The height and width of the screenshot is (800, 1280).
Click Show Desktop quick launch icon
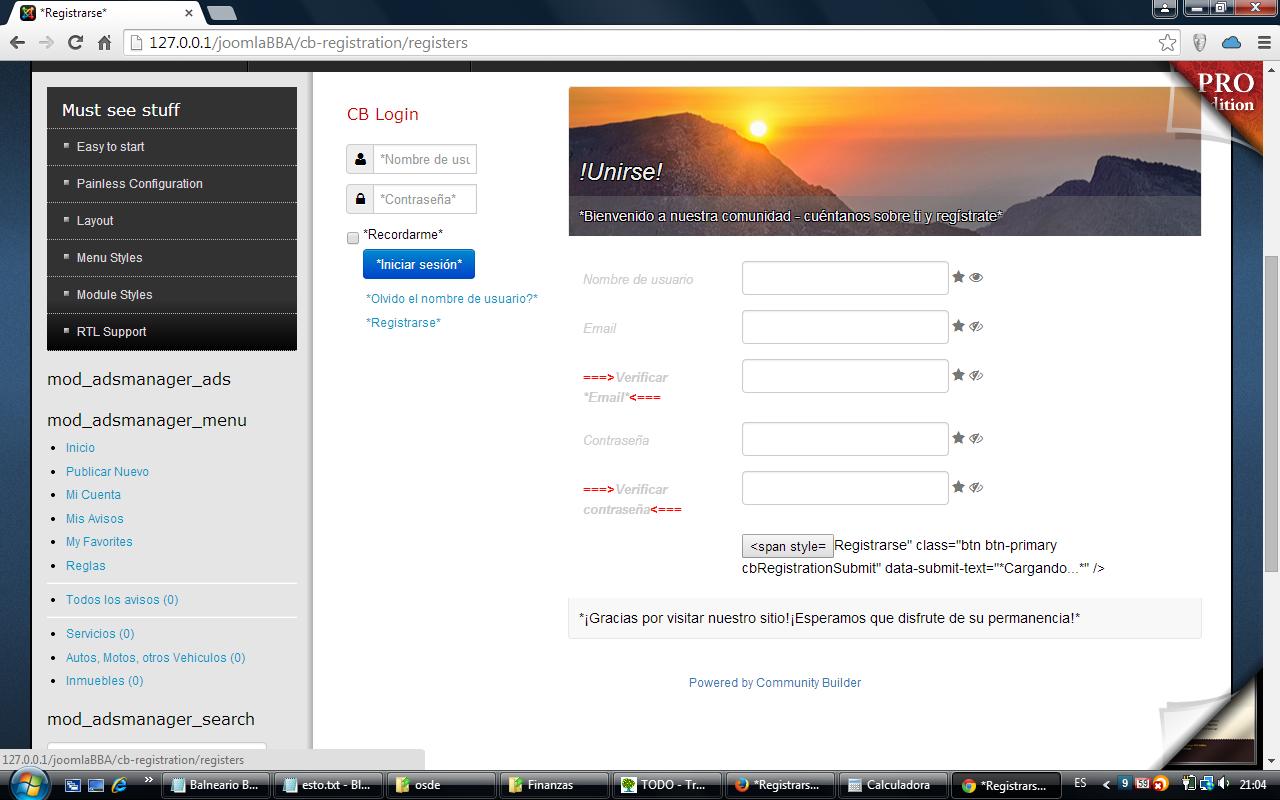[96, 785]
